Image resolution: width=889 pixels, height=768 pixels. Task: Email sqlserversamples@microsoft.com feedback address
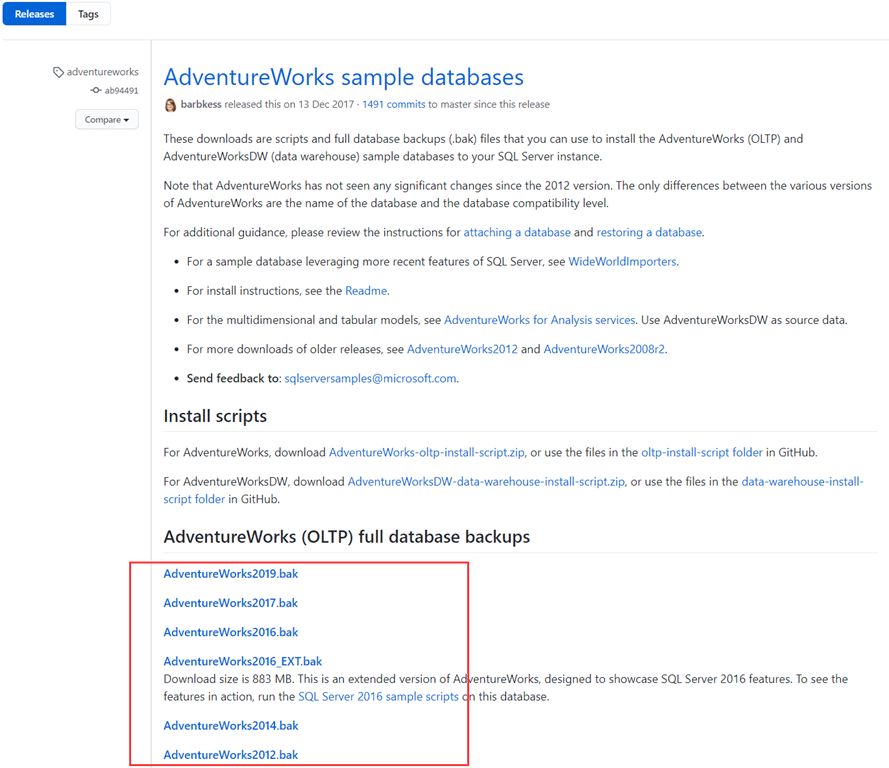point(370,378)
